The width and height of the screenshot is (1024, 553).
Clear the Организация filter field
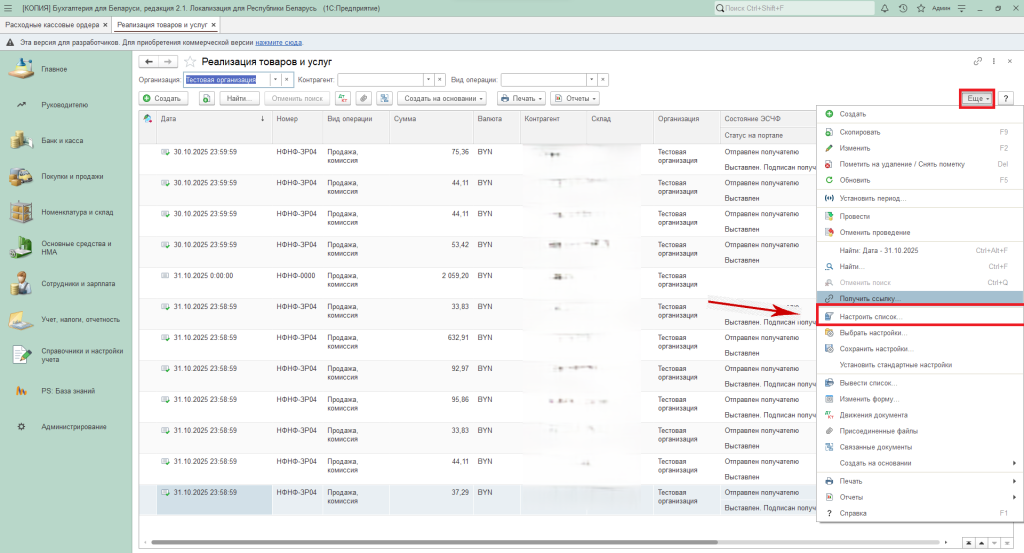click(x=287, y=79)
